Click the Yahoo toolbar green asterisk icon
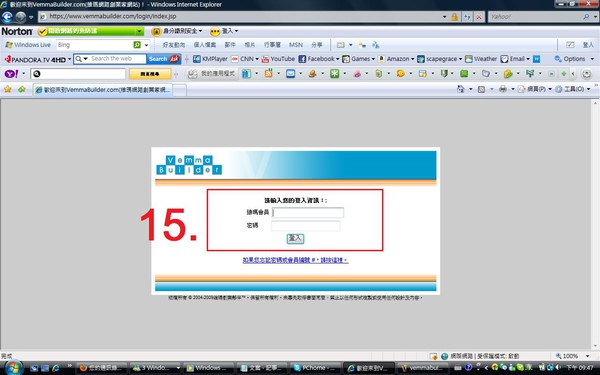This screenshot has height=375, width=600. coord(334,73)
